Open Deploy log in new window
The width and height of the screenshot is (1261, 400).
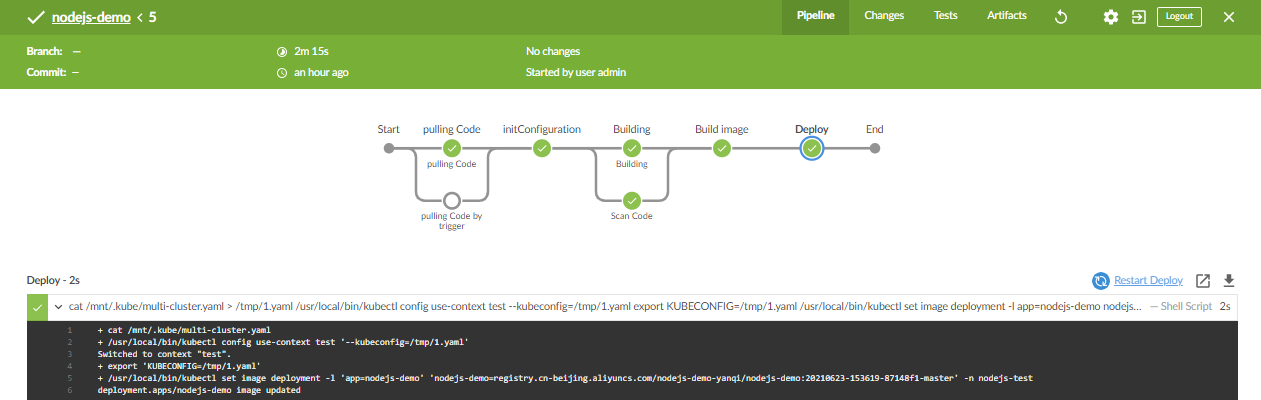[1204, 281]
